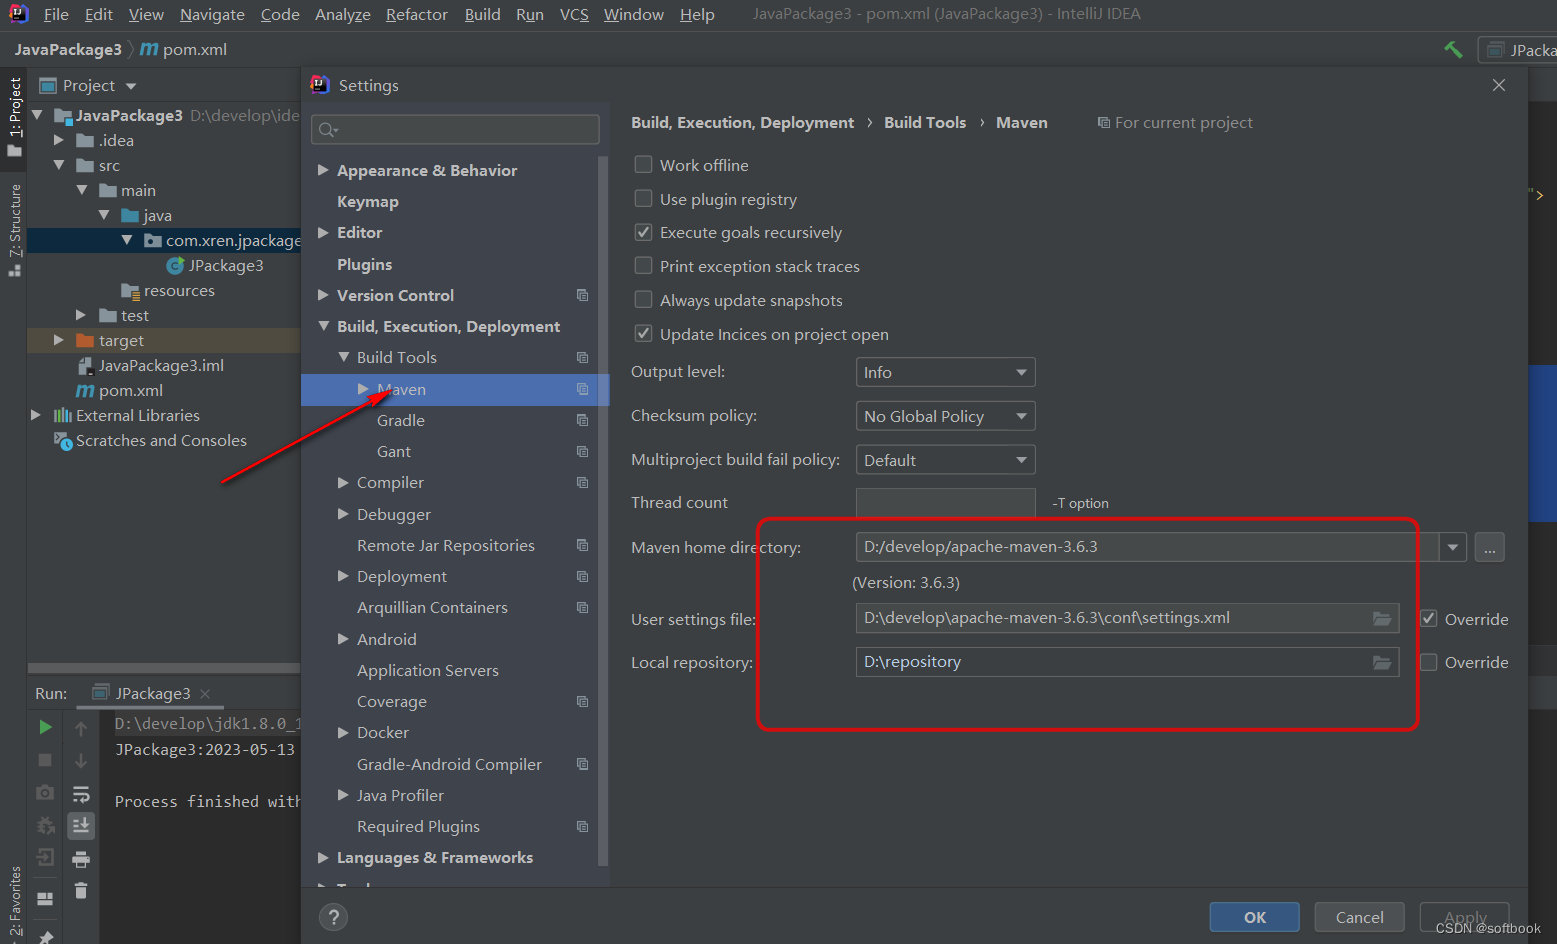Screen dimensions: 1557x944
Task: Open Maven home directory dropdown arrow
Action: click(1452, 548)
